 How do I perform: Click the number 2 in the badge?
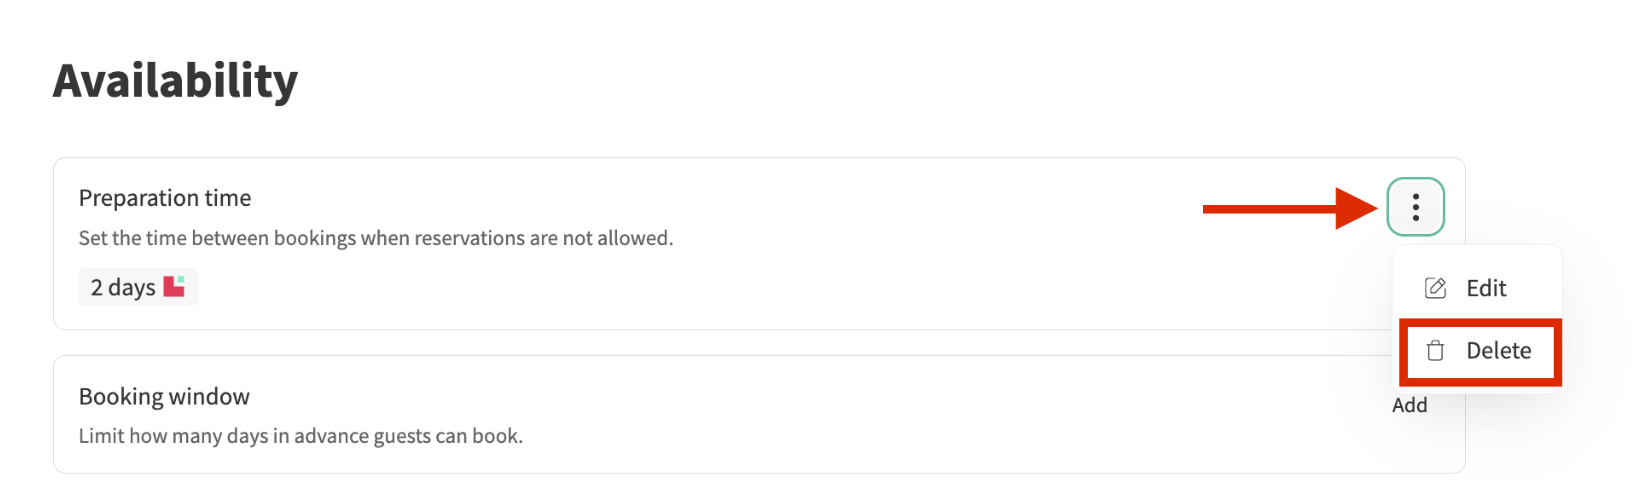[97, 288]
